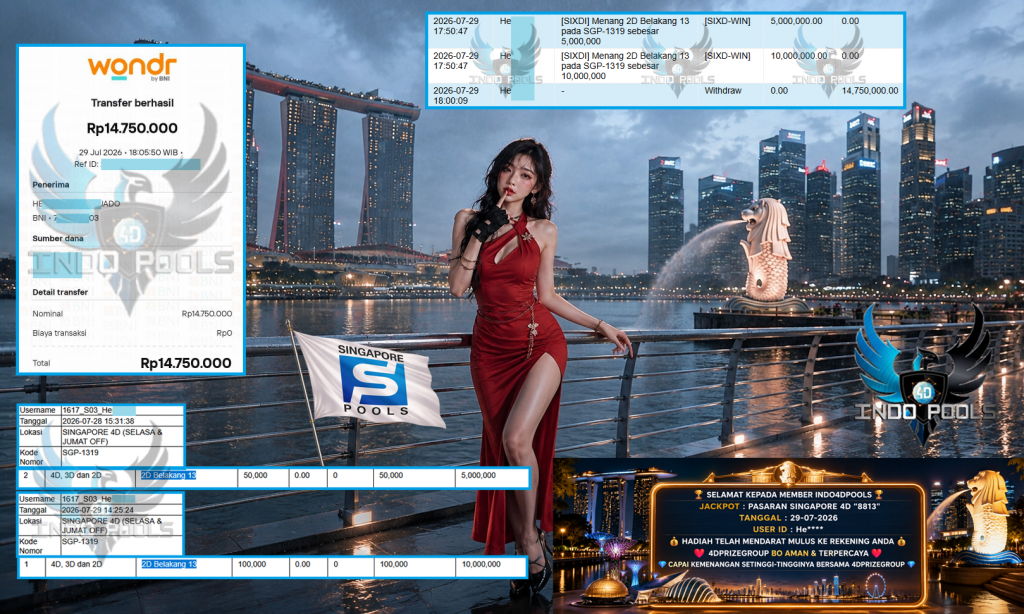Click the 10,000,000.00 credit cell in transaction log
The height and width of the screenshot is (614, 1024).
(799, 56)
